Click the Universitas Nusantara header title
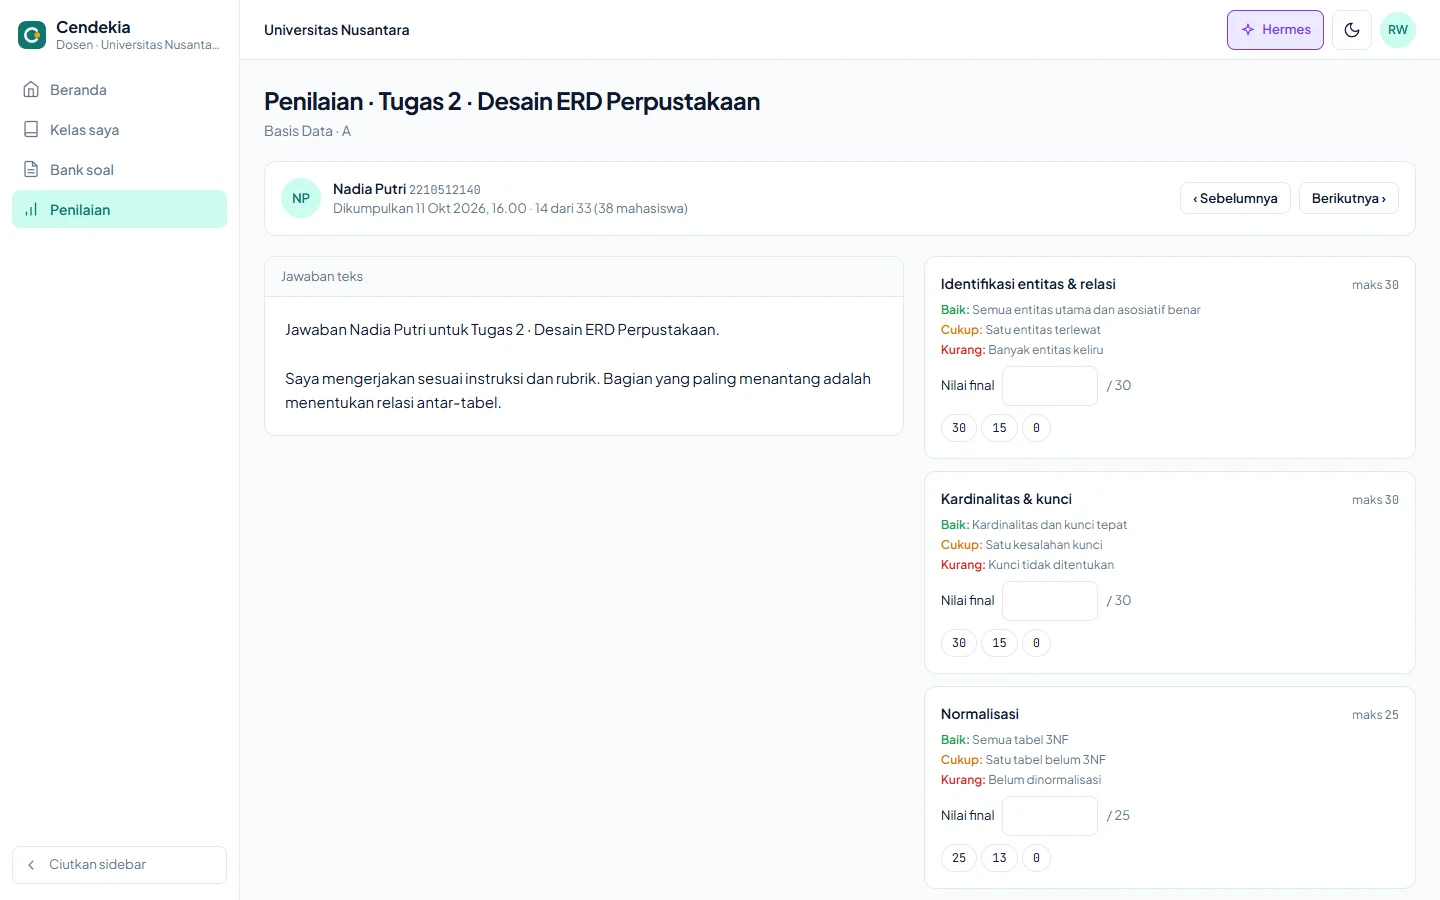This screenshot has height=900, width=1440. [x=337, y=30]
